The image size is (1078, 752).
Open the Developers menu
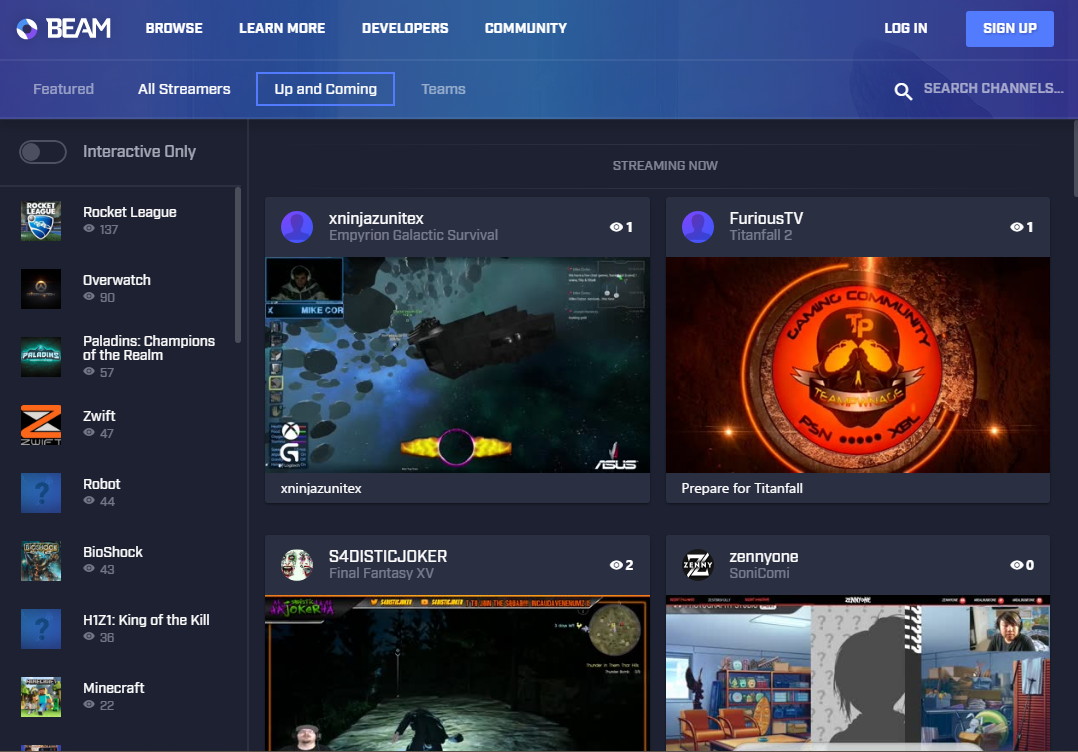click(405, 28)
